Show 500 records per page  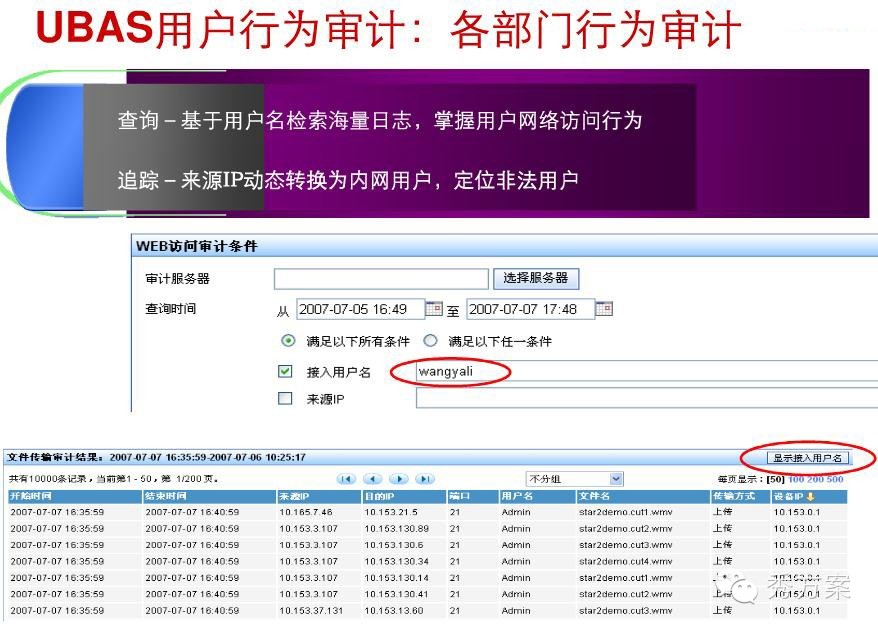(x=835, y=479)
